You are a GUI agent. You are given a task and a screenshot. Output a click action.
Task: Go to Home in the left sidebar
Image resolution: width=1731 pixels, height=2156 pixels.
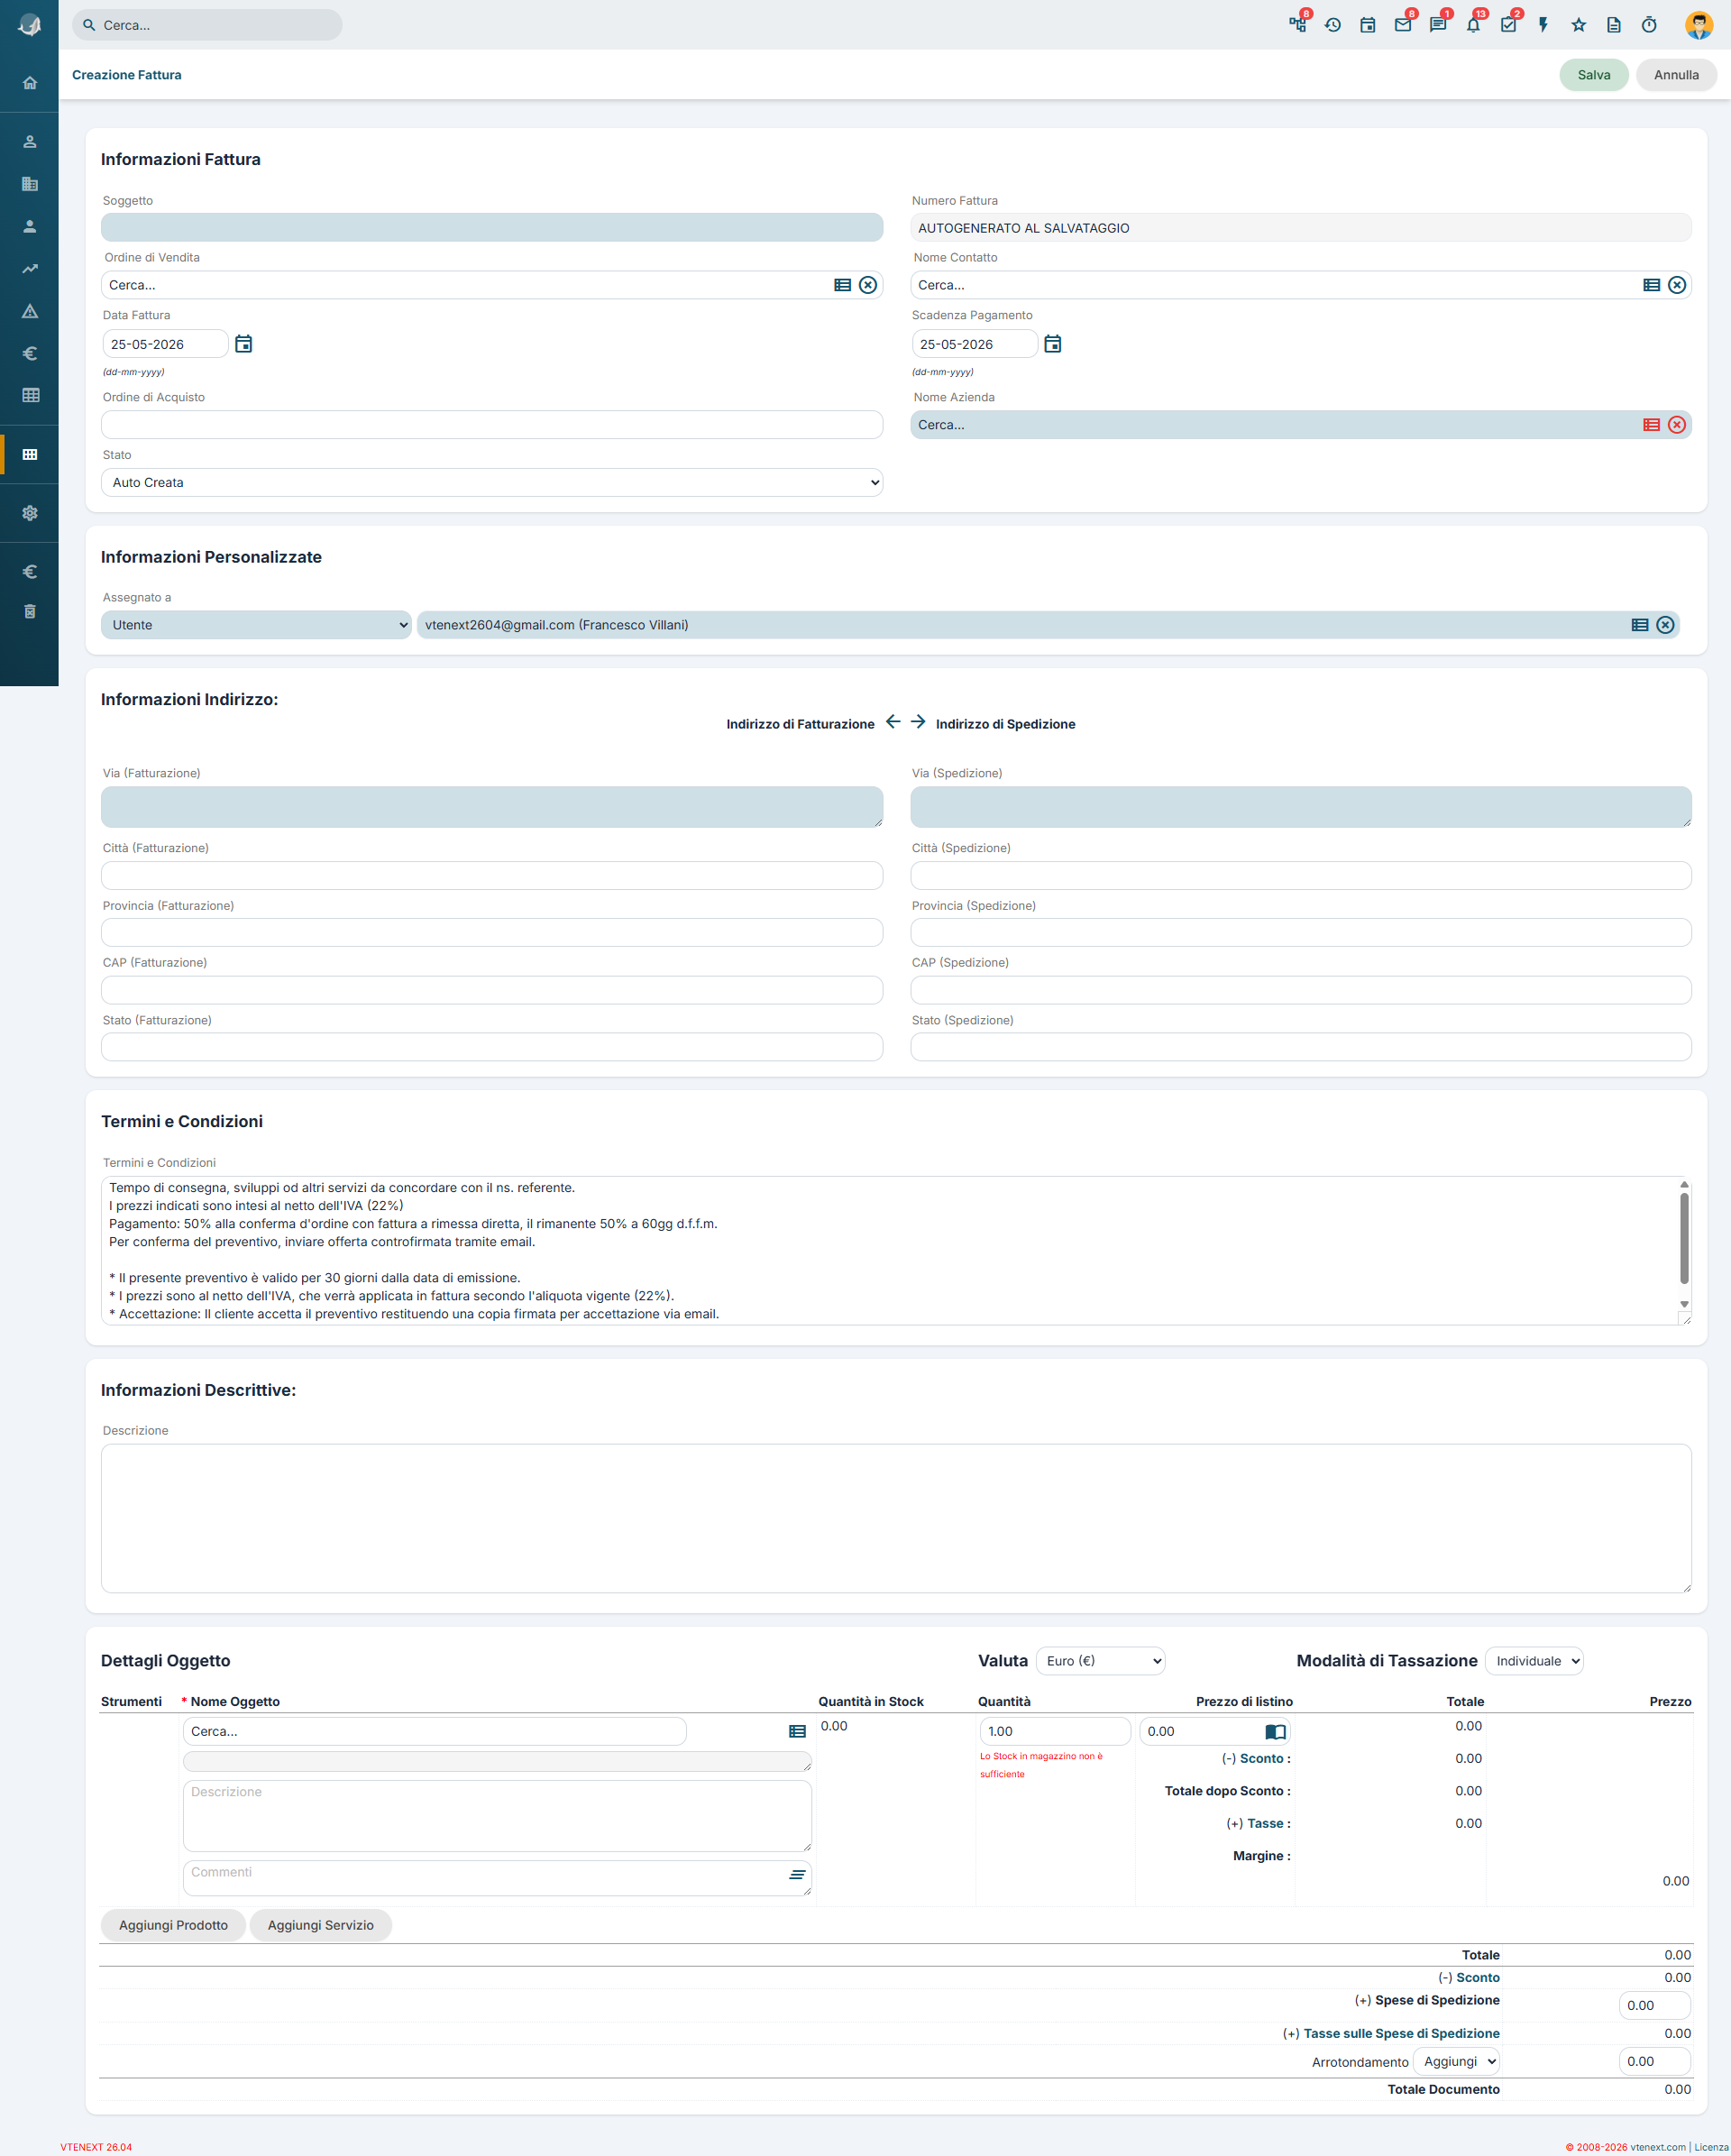[x=30, y=83]
